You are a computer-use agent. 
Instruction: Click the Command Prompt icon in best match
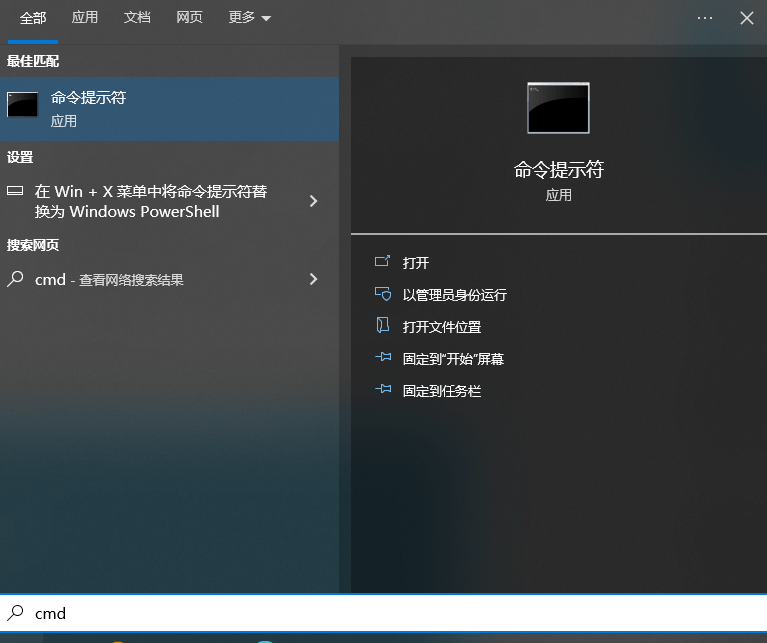click(23, 105)
